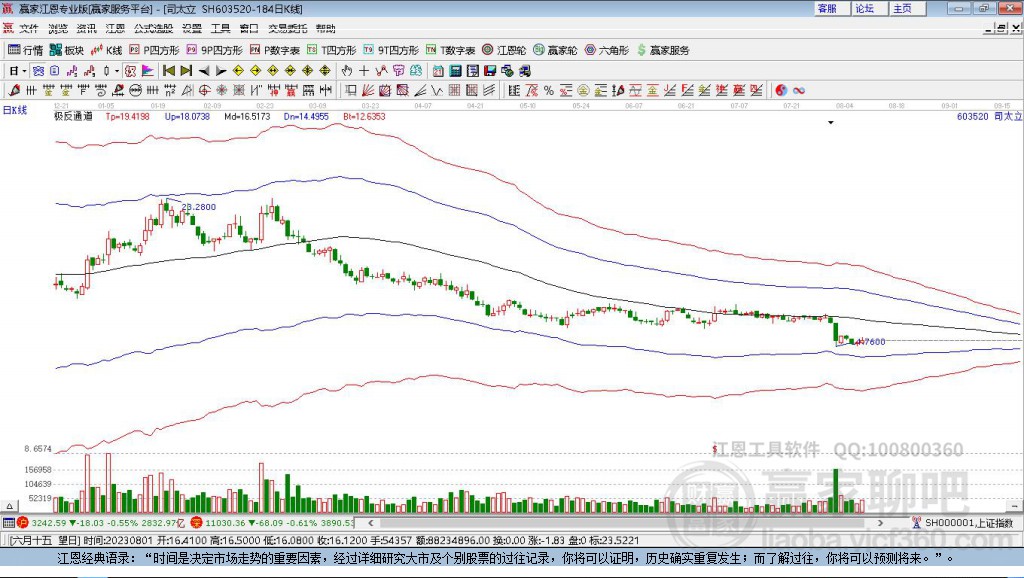This screenshot has width=1024, height=578.
Task: Open 赢家服务 with the dollar icon
Action: point(663,50)
